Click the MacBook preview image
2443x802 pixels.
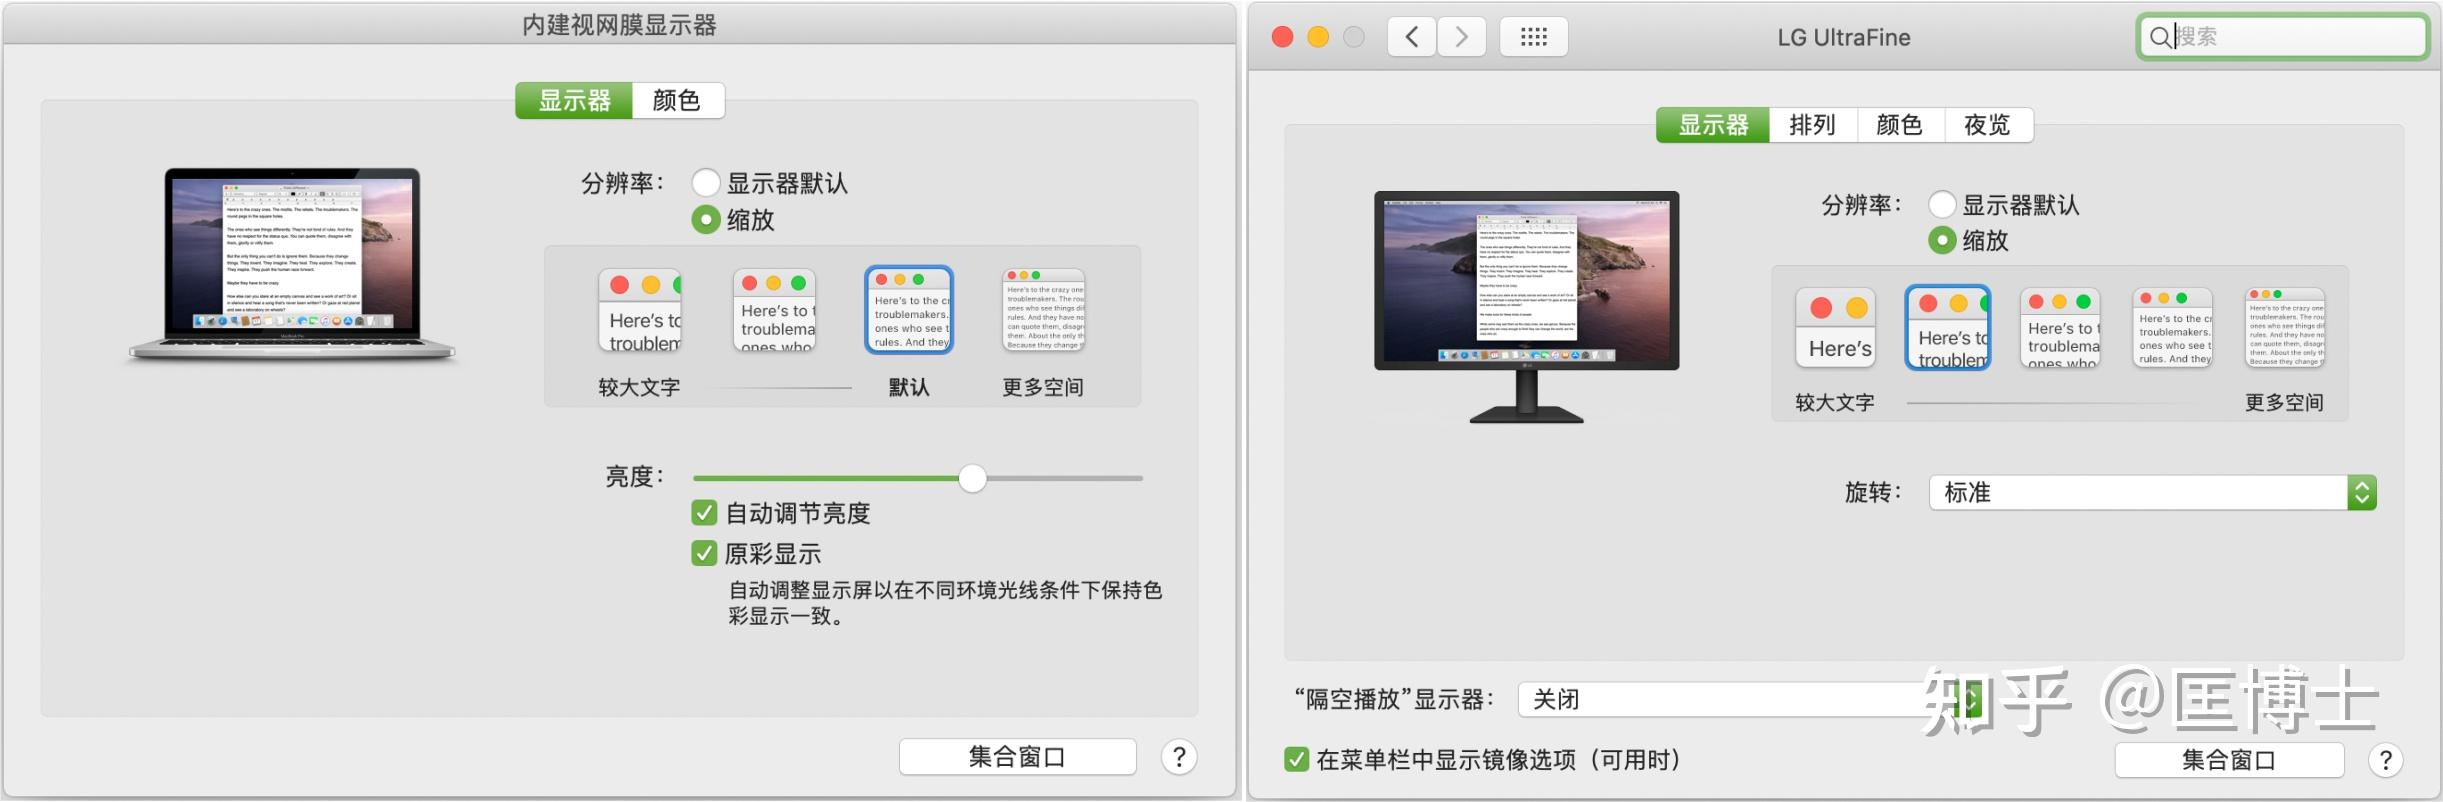(292, 264)
